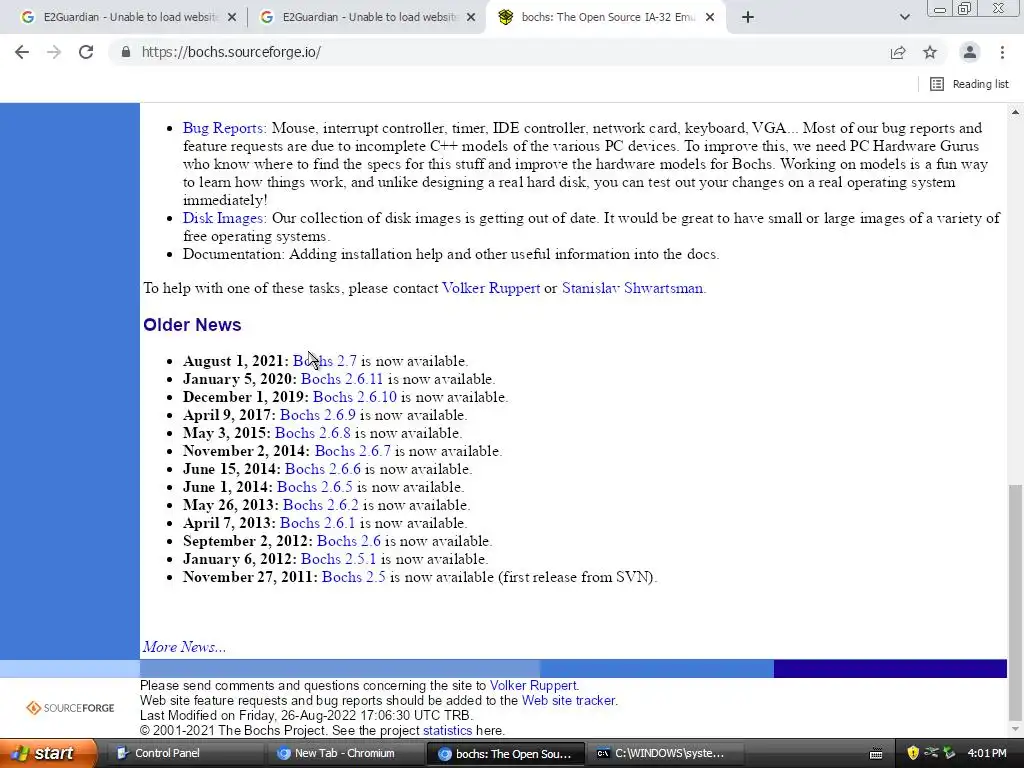Bookmark this page with the star
This screenshot has height=768, width=1024.
pos(930,52)
